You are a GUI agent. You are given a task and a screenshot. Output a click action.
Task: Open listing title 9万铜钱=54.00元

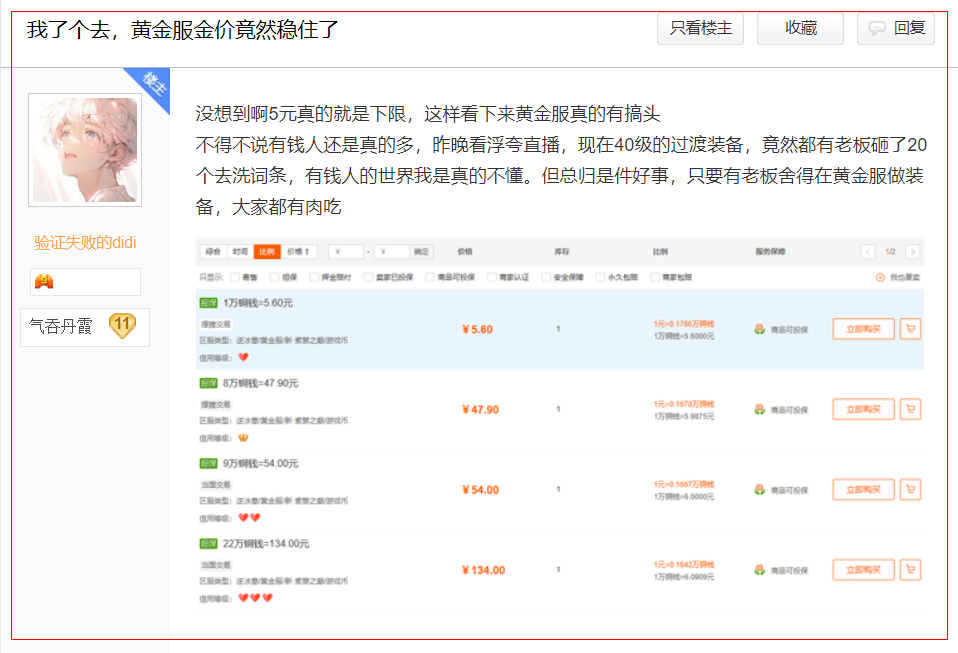pos(260,464)
